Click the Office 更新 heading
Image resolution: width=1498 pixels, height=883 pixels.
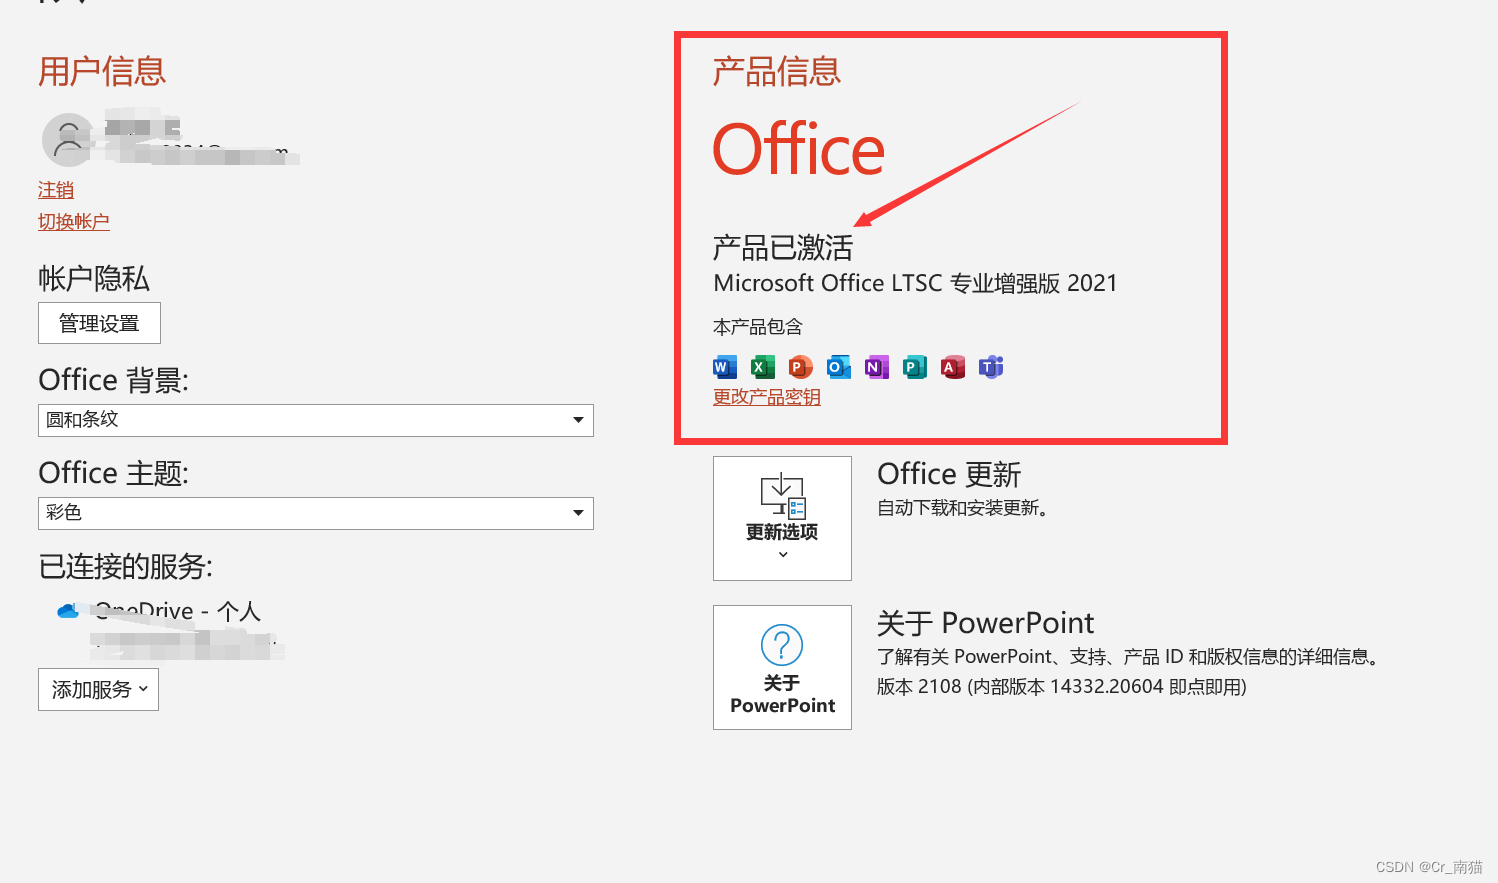[x=949, y=474]
